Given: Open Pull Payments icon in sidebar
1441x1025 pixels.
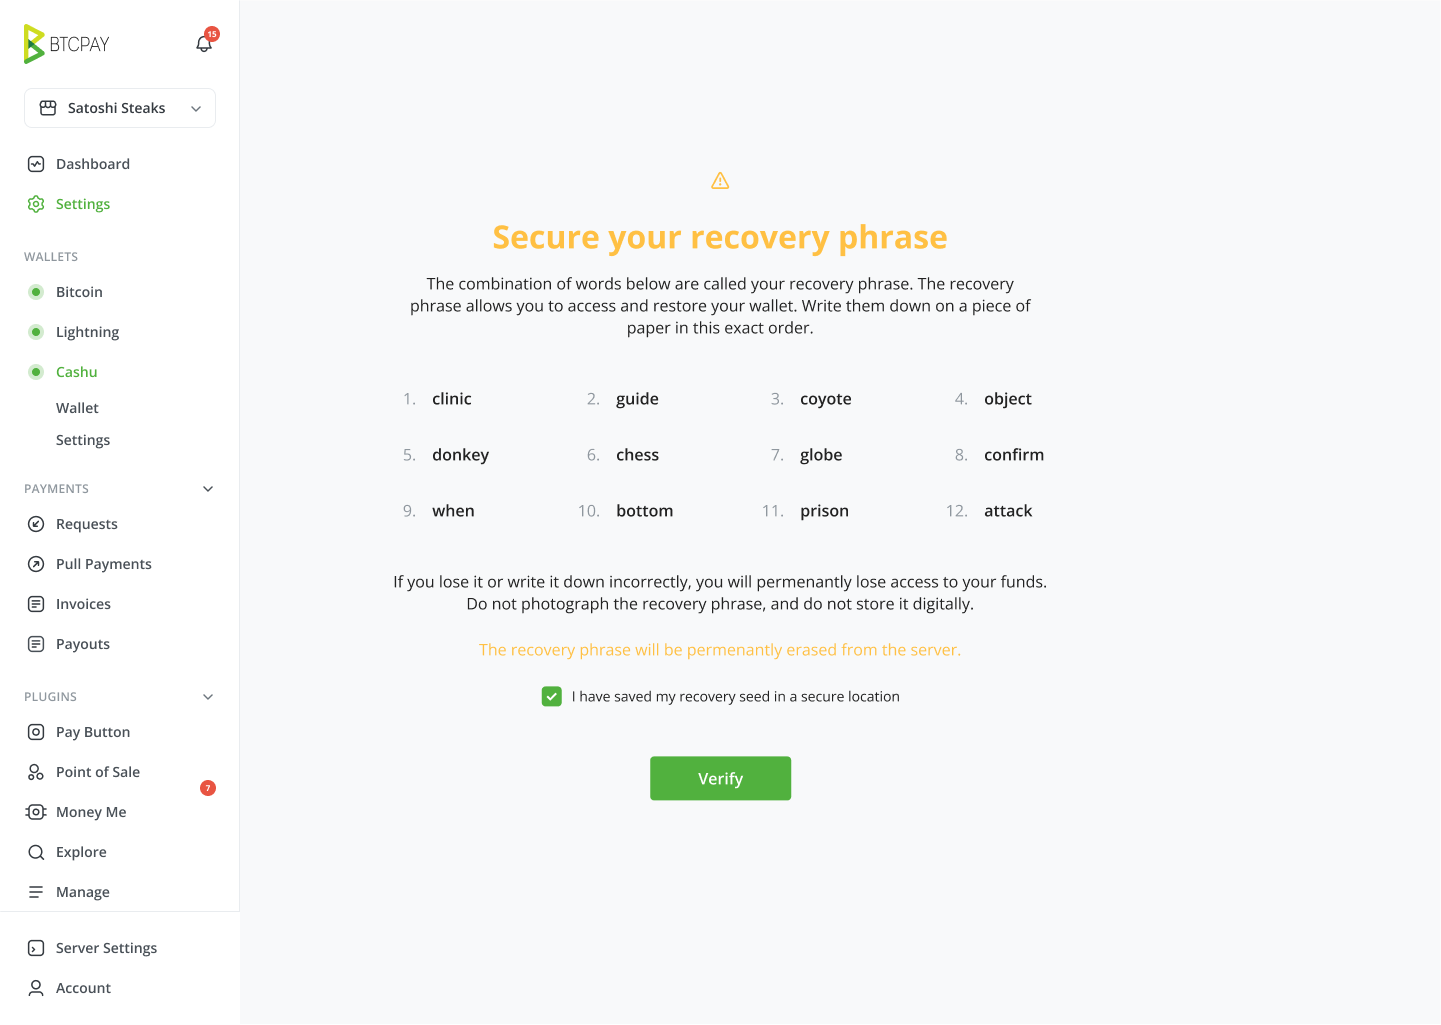Looking at the screenshot, I should point(36,564).
